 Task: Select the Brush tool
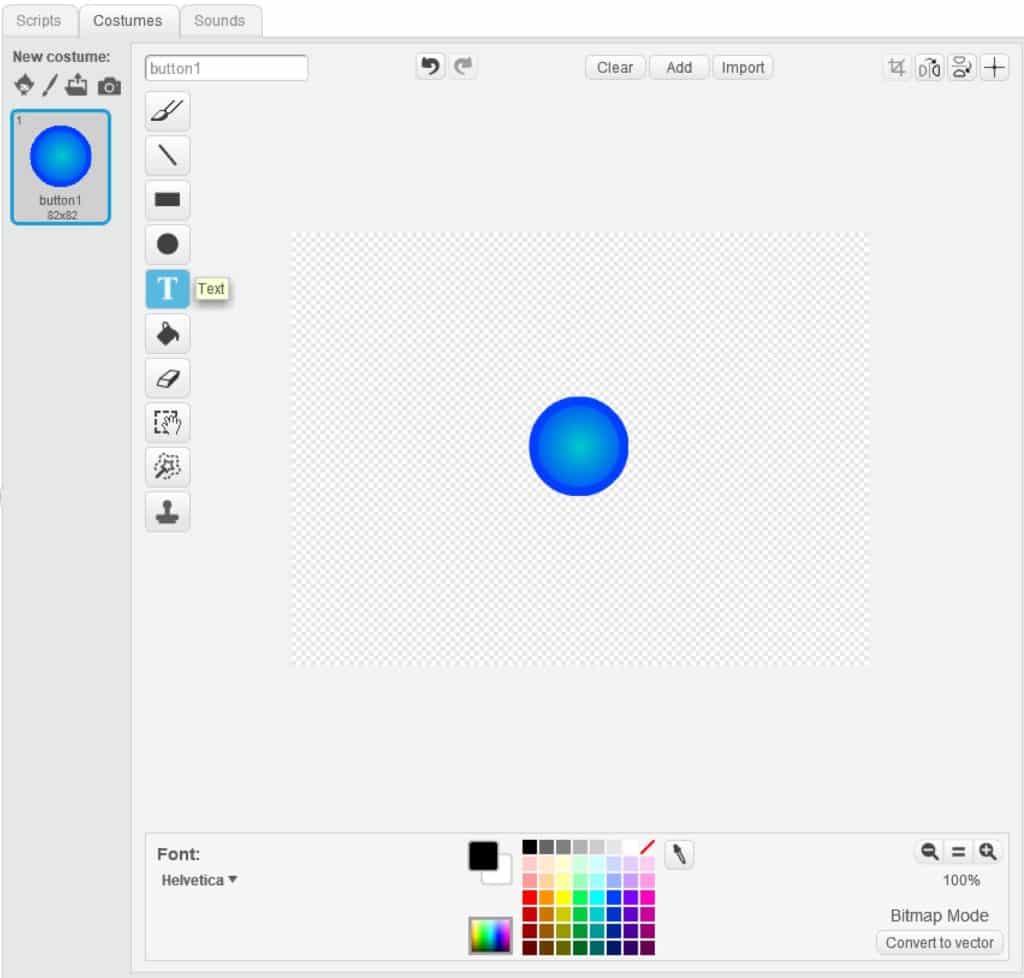pyautogui.click(x=167, y=111)
